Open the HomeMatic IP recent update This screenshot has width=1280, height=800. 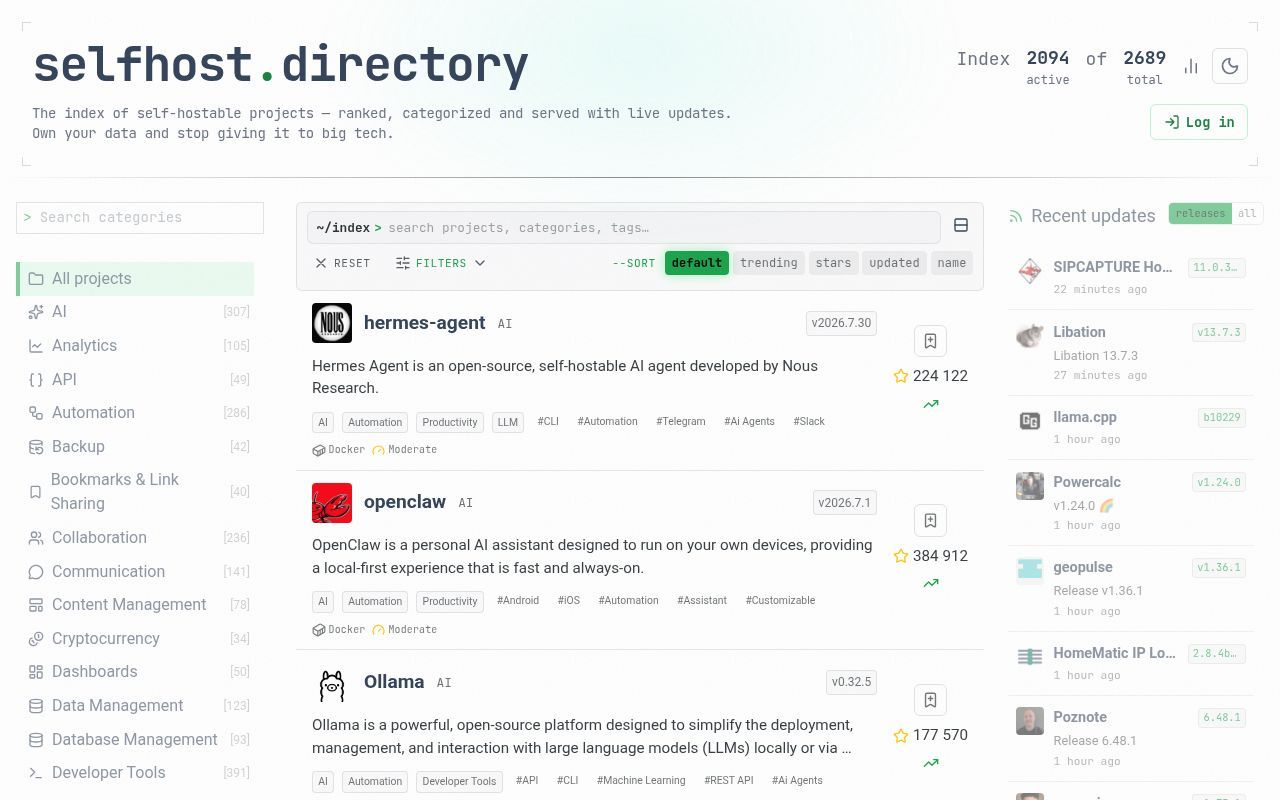click(x=1130, y=663)
